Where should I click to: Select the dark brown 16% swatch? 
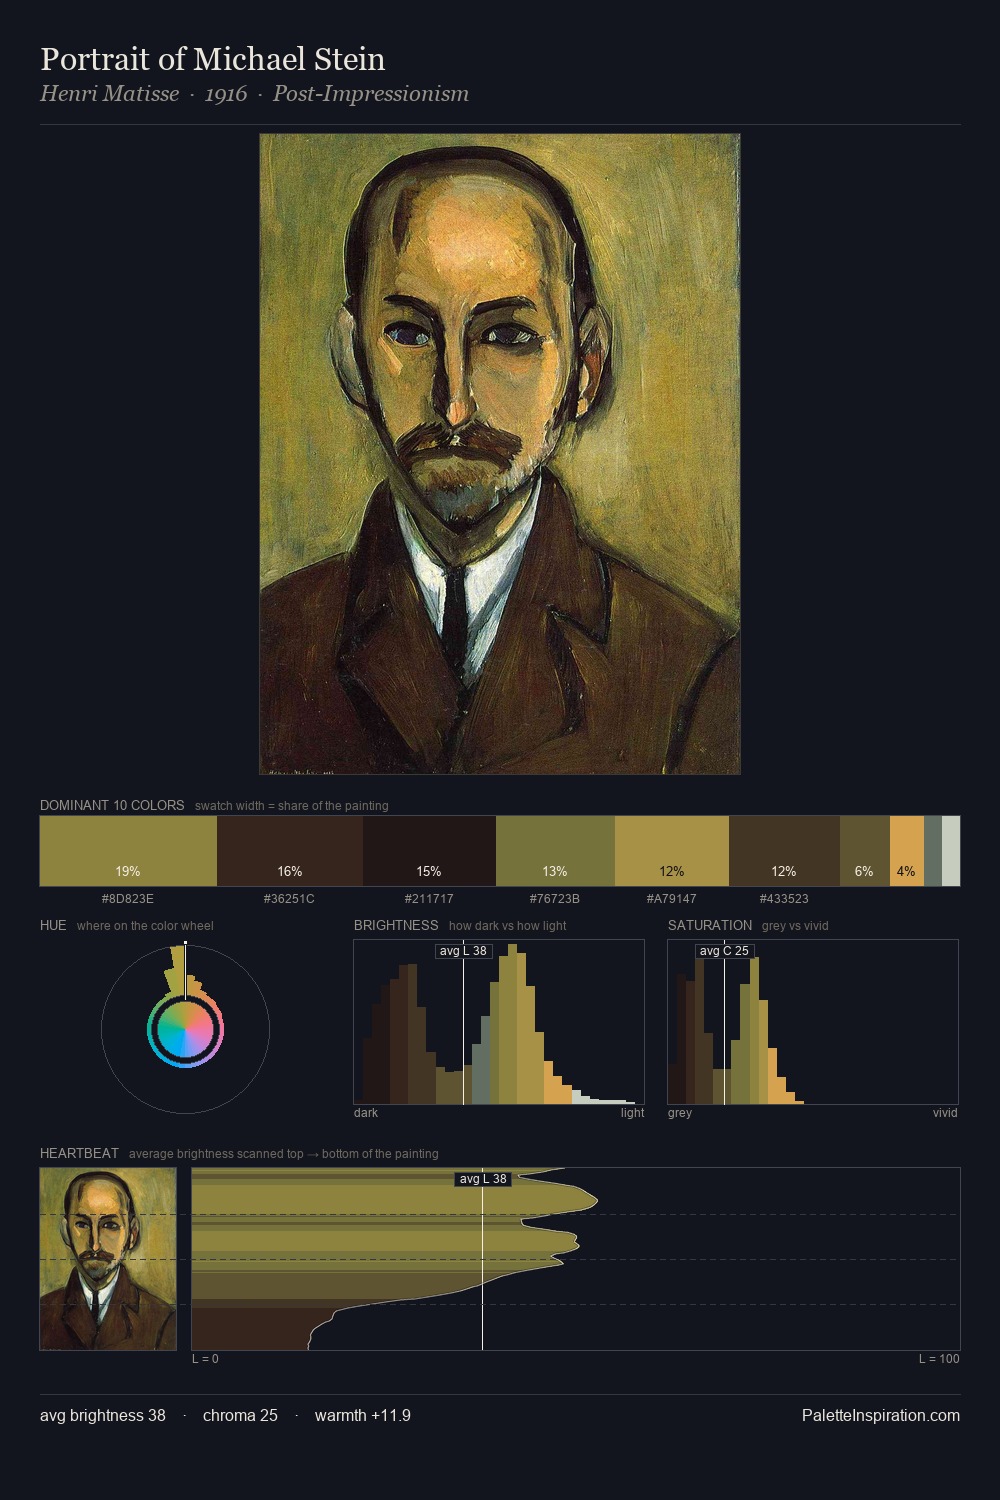[290, 851]
